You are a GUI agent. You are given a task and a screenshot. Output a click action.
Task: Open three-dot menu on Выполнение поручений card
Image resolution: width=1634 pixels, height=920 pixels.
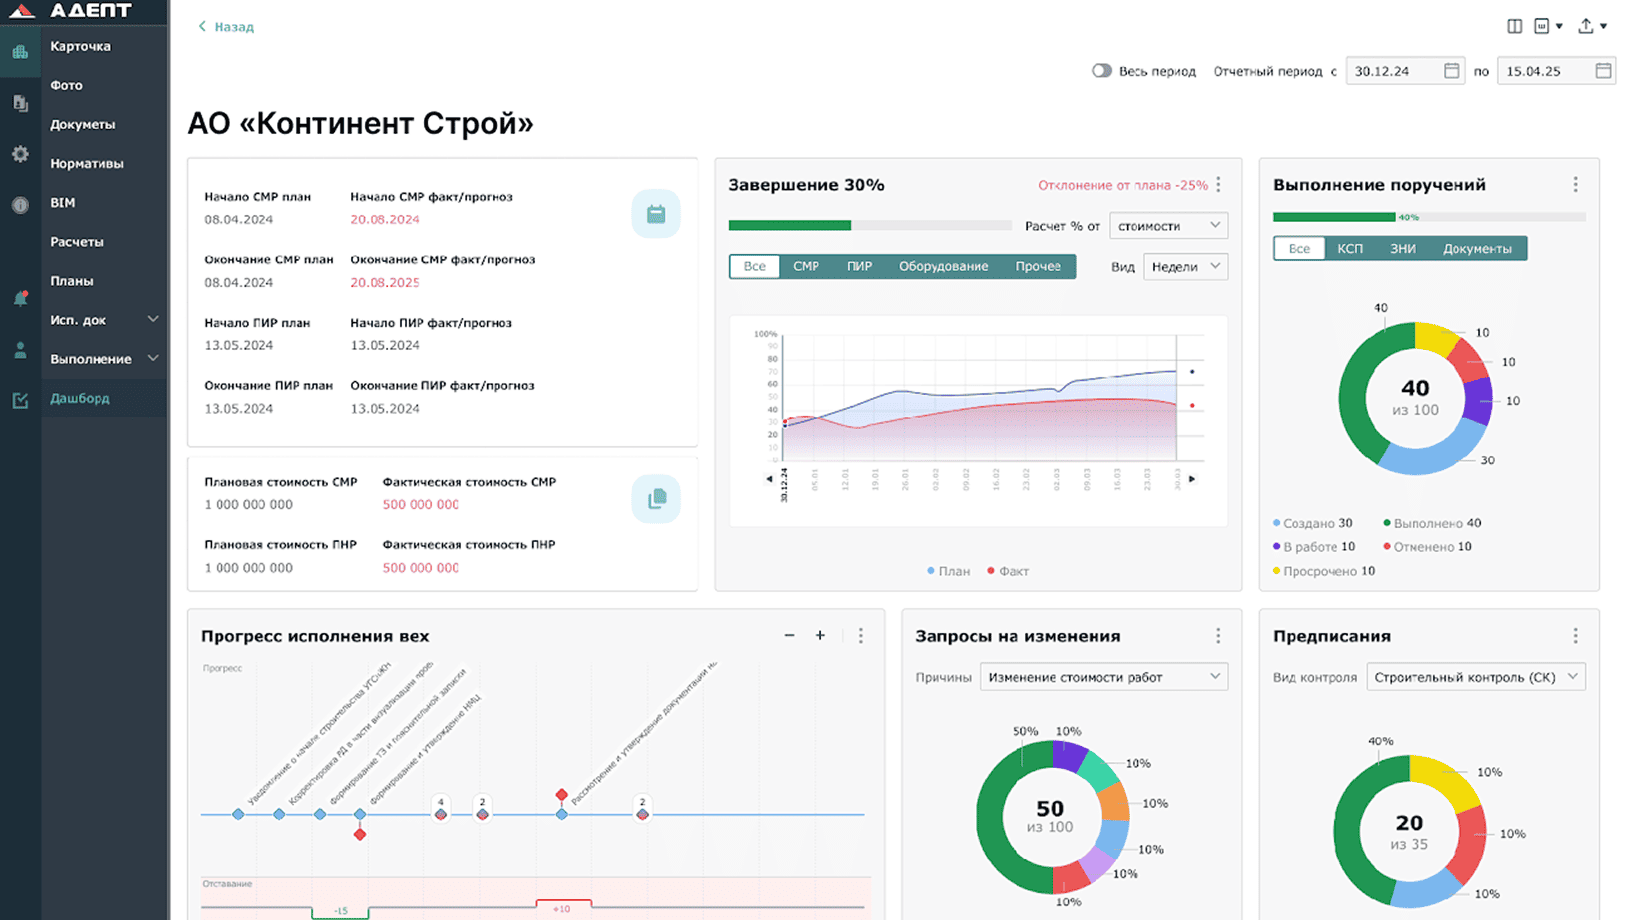click(x=1575, y=185)
